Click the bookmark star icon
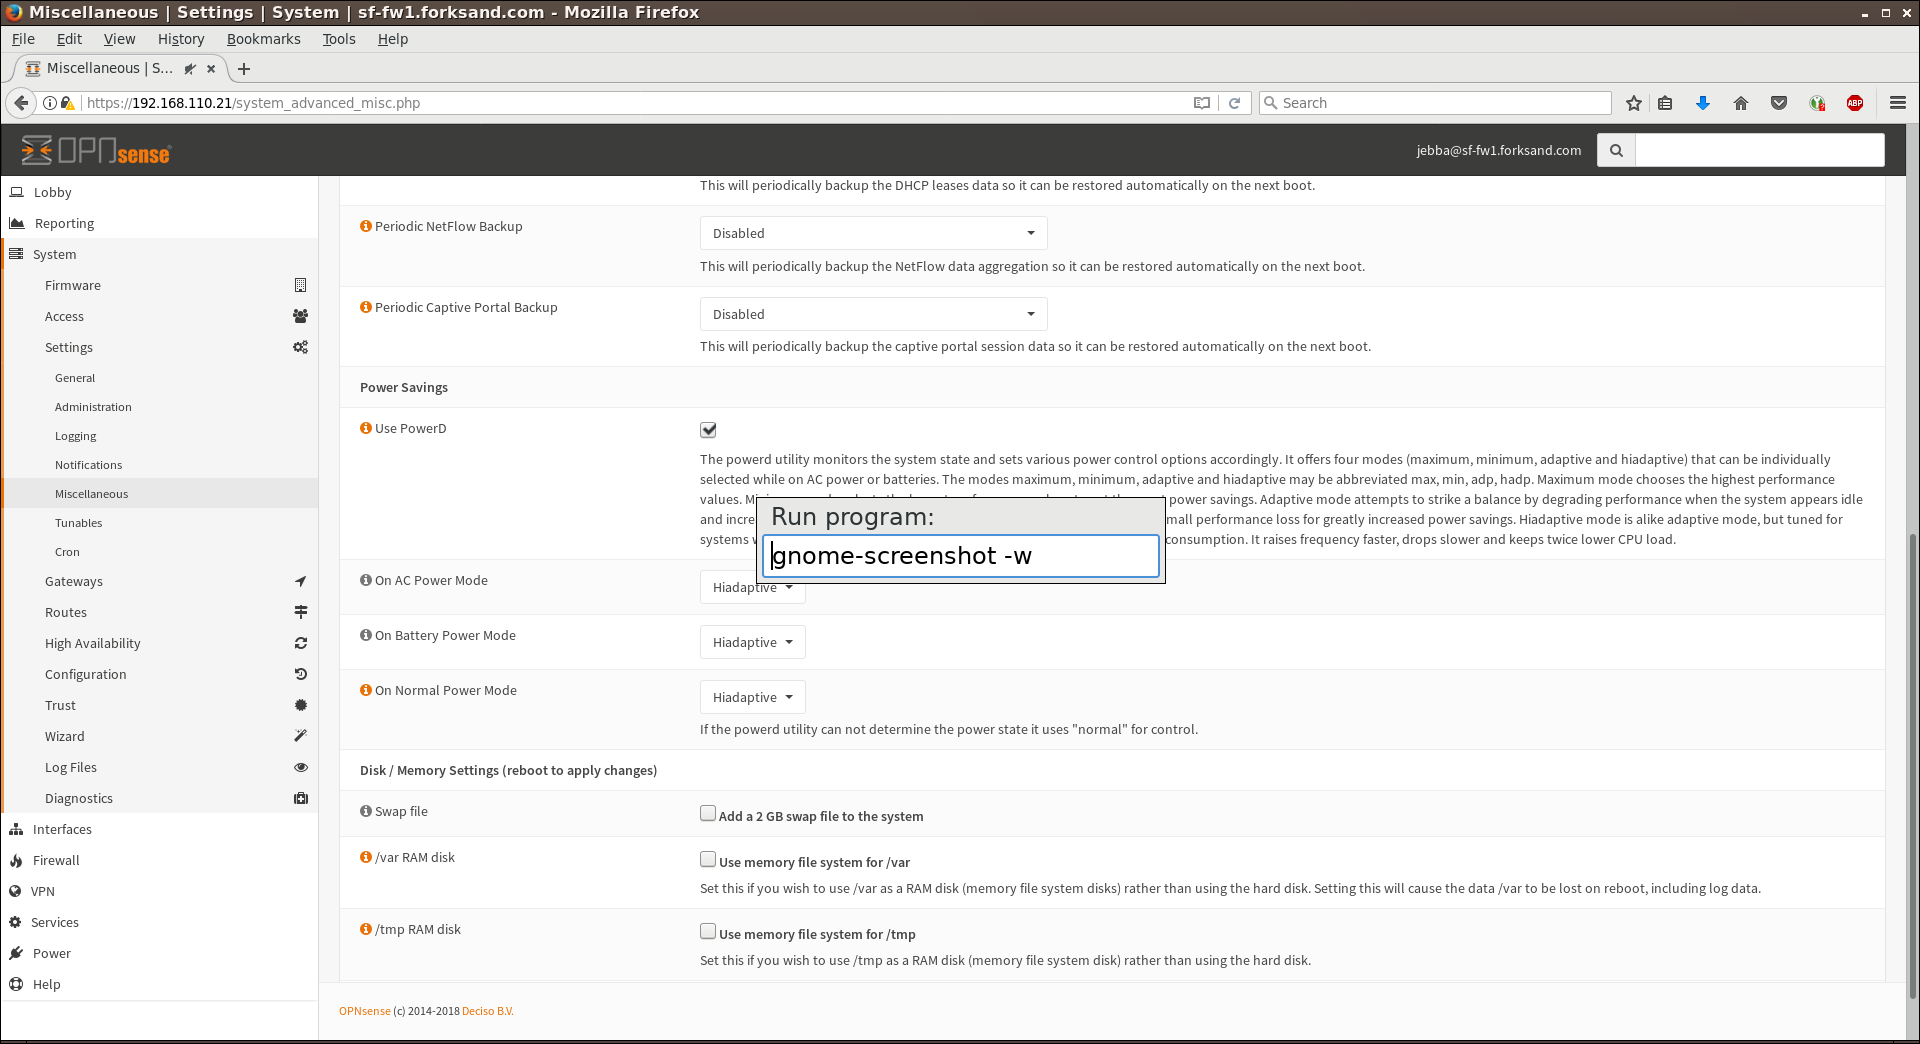Screen dimensions: 1920x1044 (x=1634, y=103)
